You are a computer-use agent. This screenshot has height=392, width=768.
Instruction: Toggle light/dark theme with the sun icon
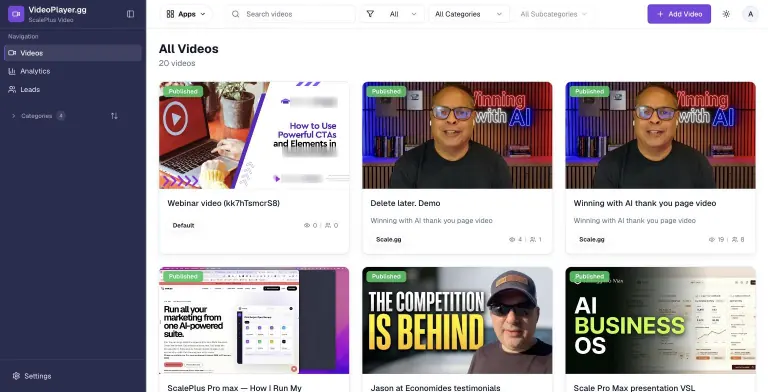pyautogui.click(x=726, y=14)
